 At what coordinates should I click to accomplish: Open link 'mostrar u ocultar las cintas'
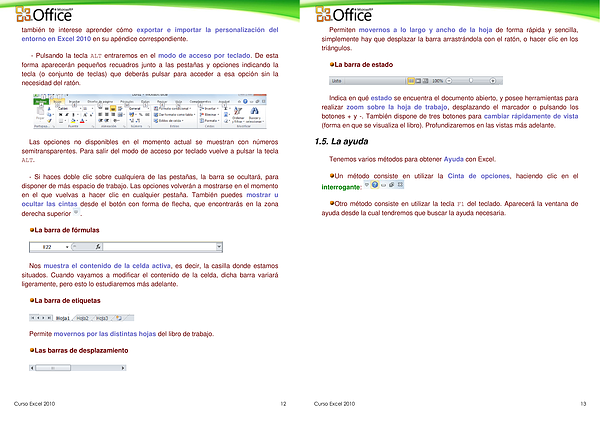150,199
